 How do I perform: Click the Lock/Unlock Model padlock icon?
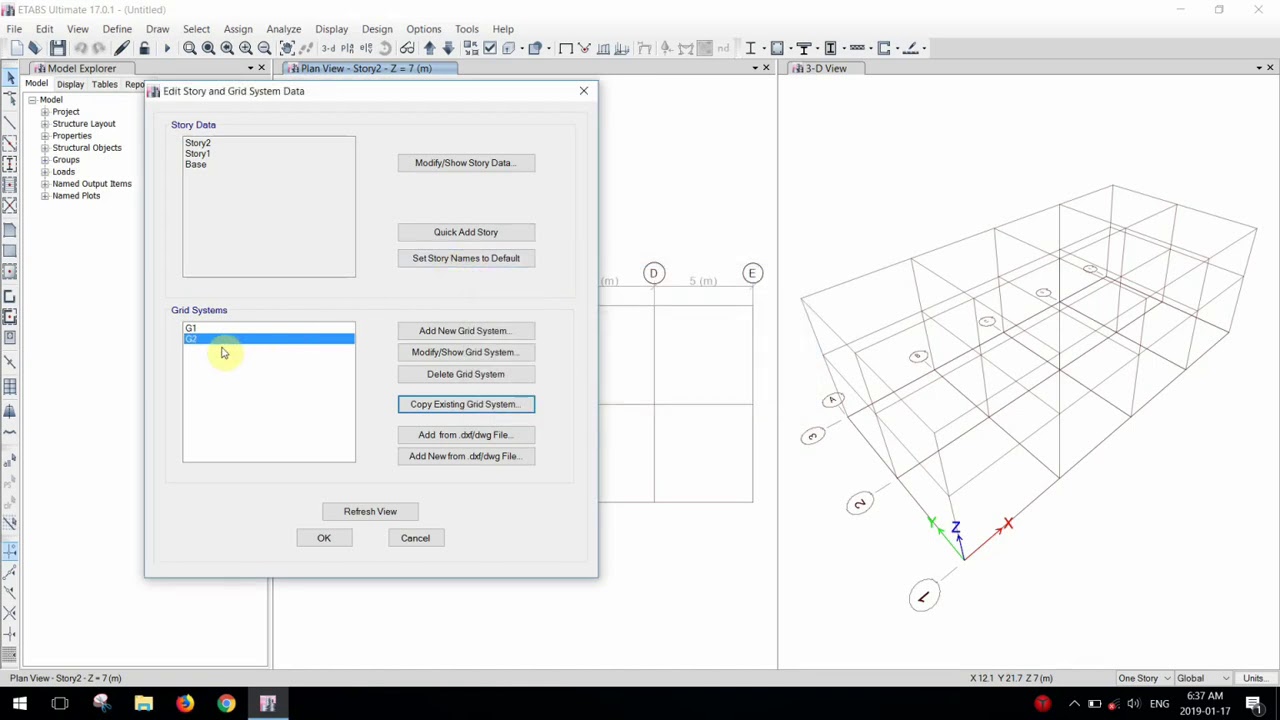pyautogui.click(x=144, y=48)
